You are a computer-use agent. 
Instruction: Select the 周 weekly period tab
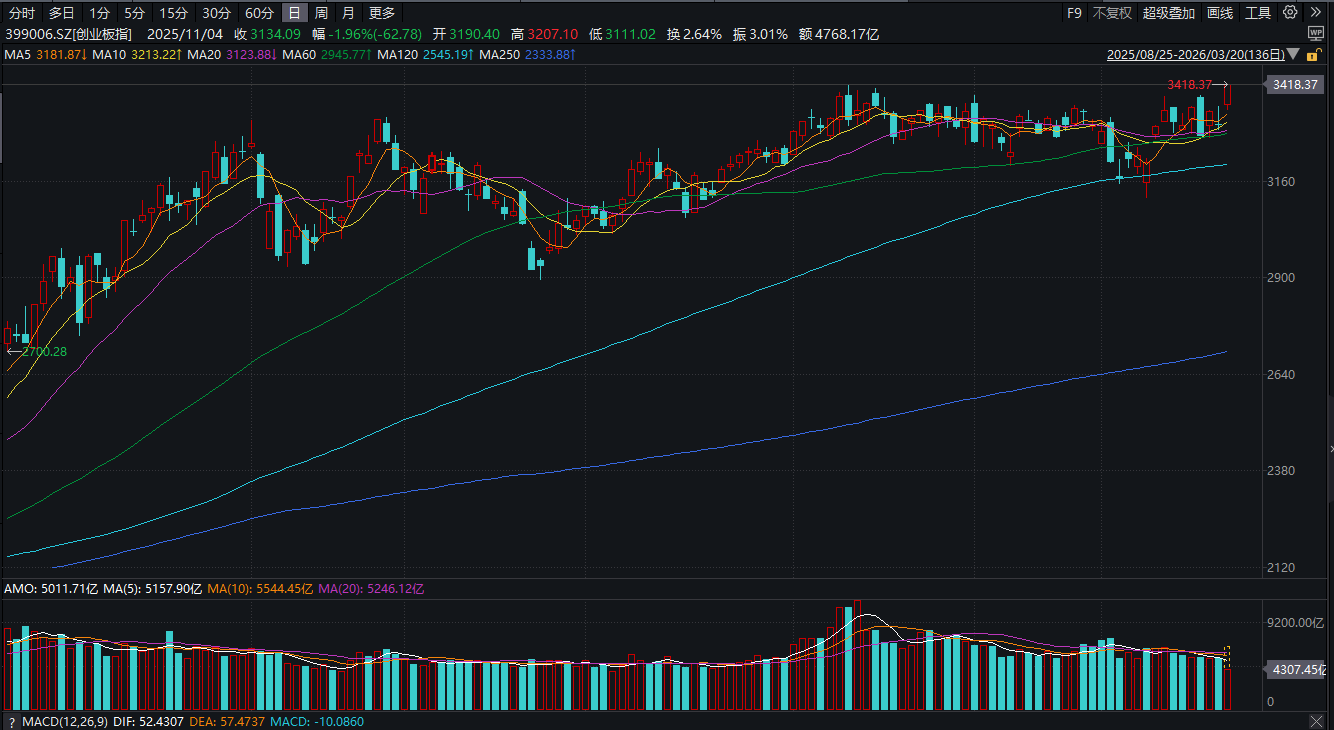pyautogui.click(x=321, y=13)
